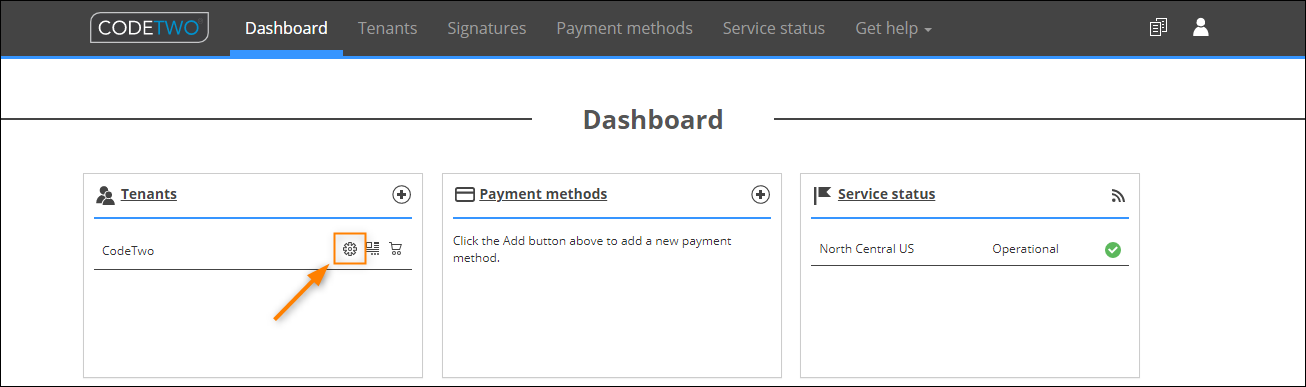
Task: Add a new tenant with plus icon
Action: click(401, 195)
